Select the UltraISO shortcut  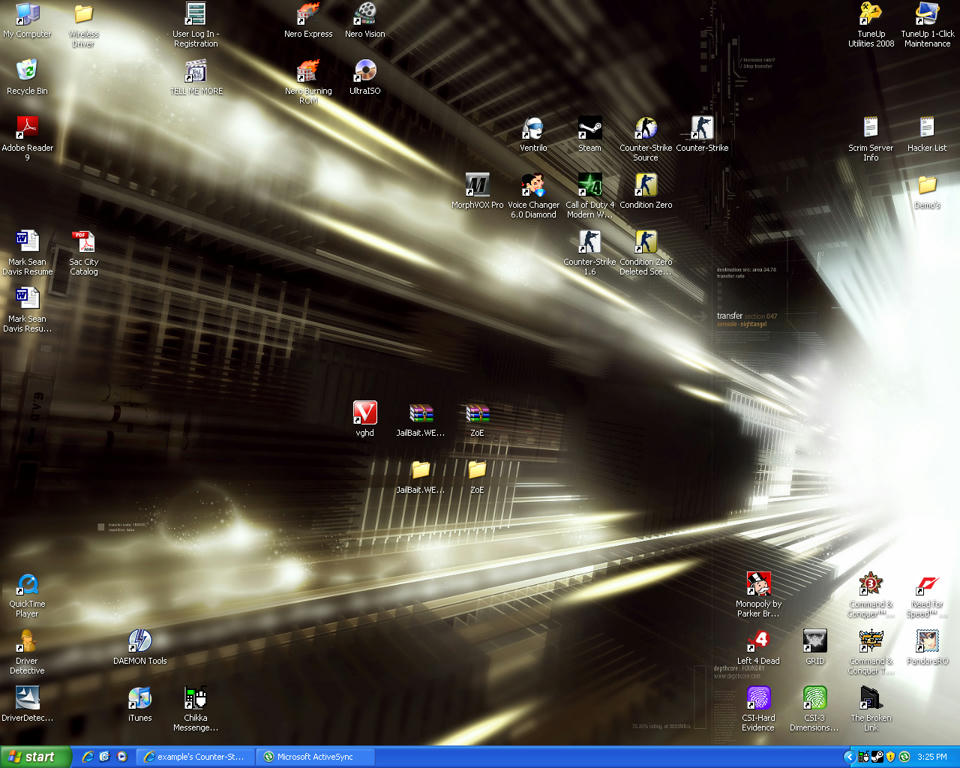[365, 78]
